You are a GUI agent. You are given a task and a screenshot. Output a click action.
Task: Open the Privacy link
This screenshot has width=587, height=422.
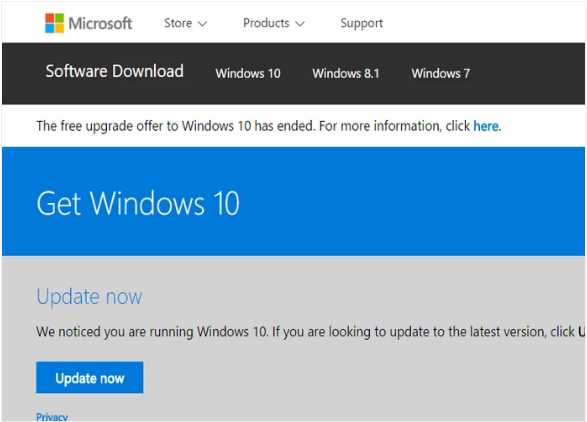pyautogui.click(x=52, y=417)
